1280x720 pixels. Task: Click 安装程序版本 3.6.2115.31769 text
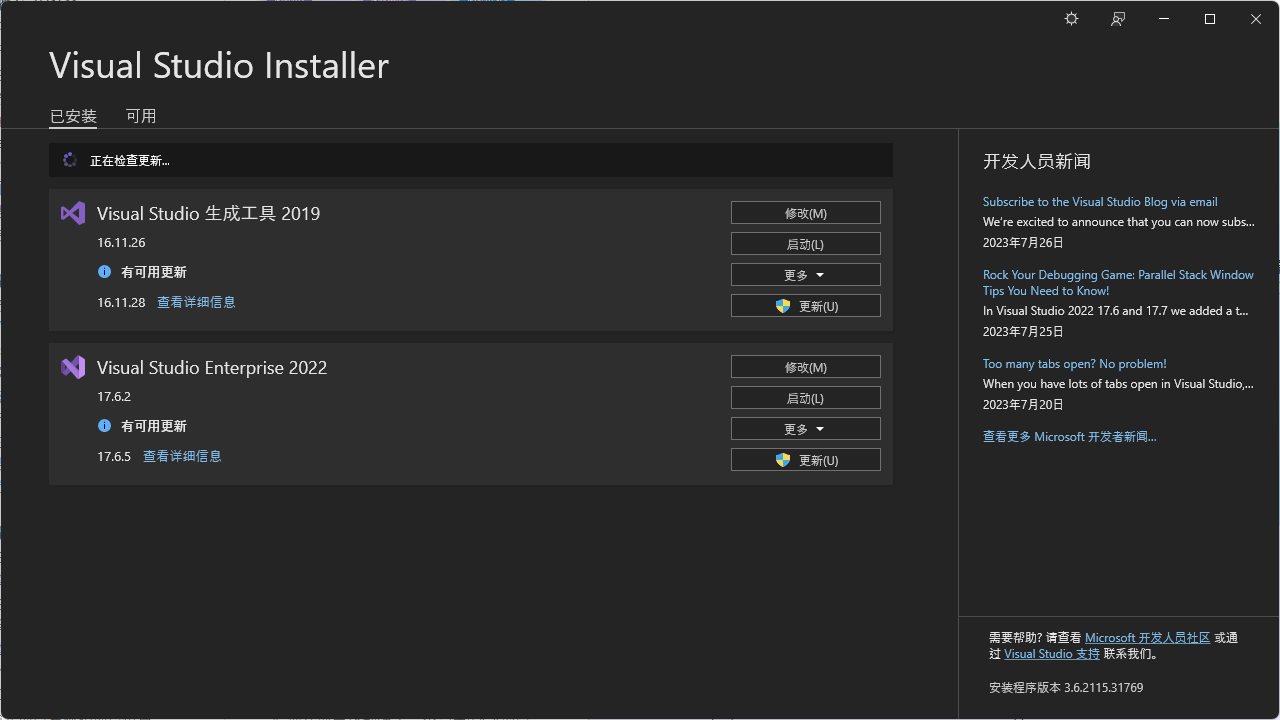click(1066, 688)
